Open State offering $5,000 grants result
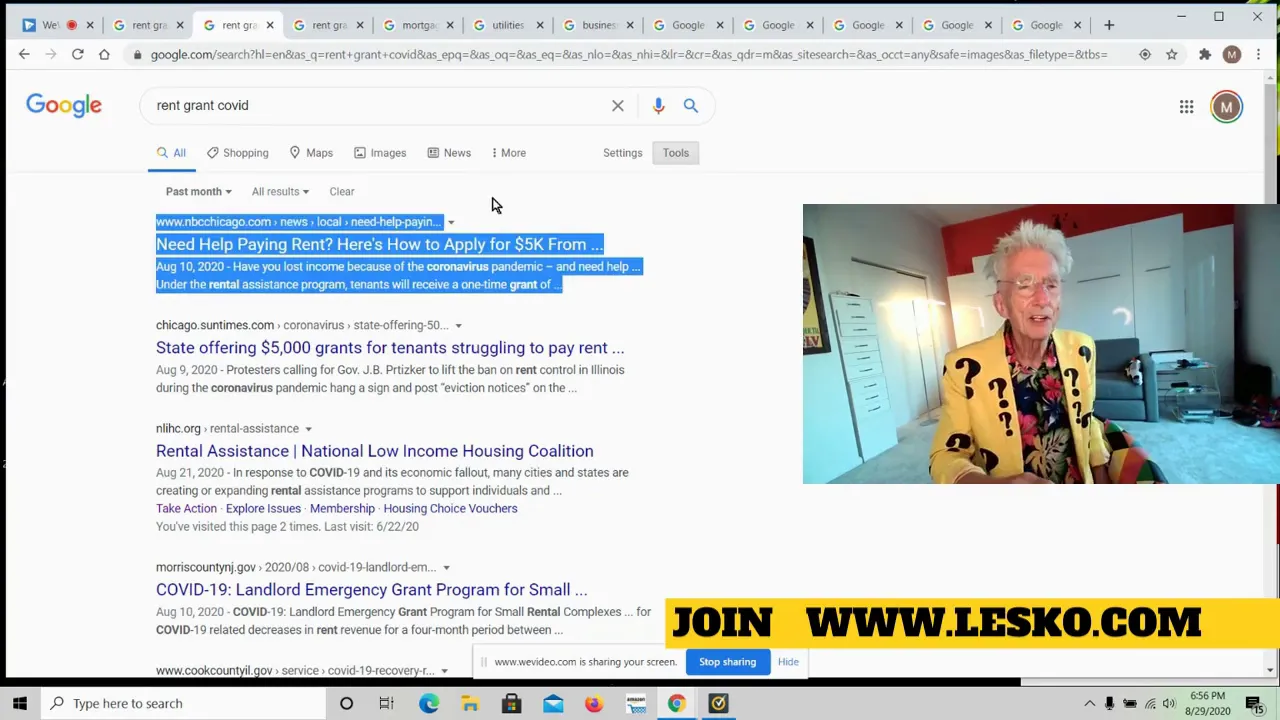The image size is (1280, 720). (x=390, y=348)
